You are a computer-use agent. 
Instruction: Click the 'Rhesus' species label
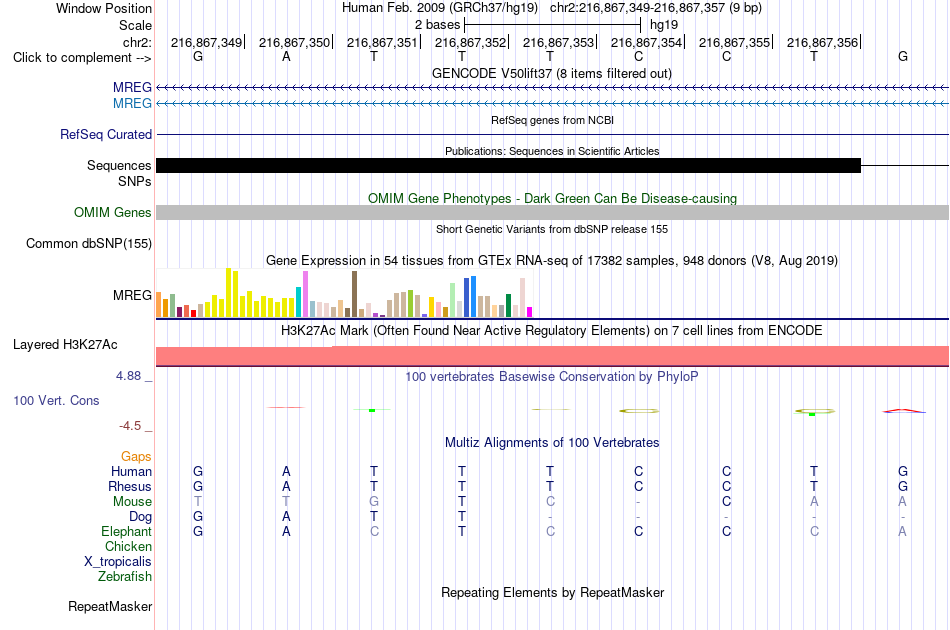130,486
